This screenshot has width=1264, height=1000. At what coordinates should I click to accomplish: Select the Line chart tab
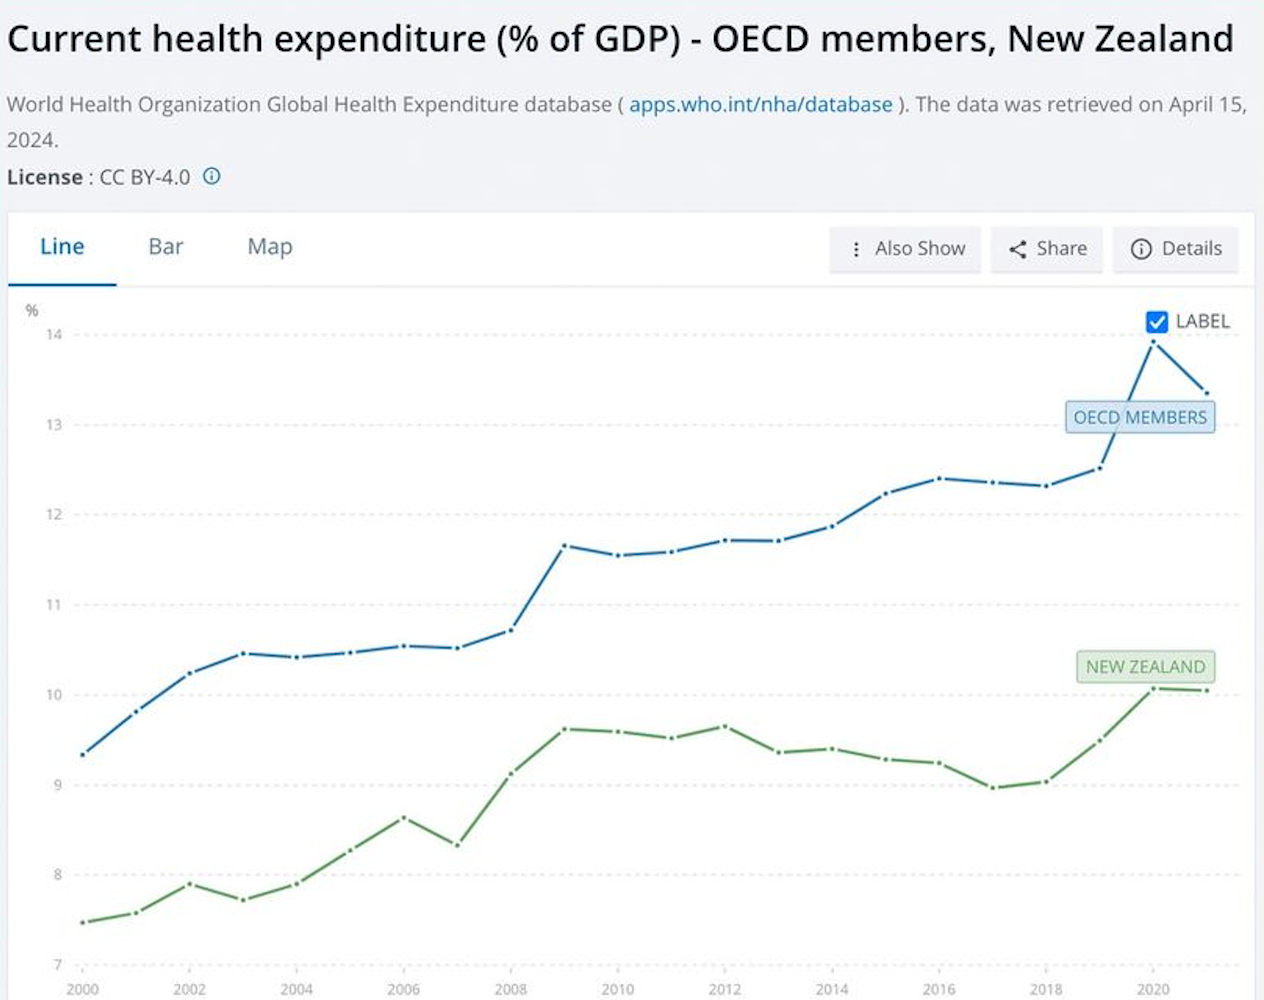click(x=62, y=247)
